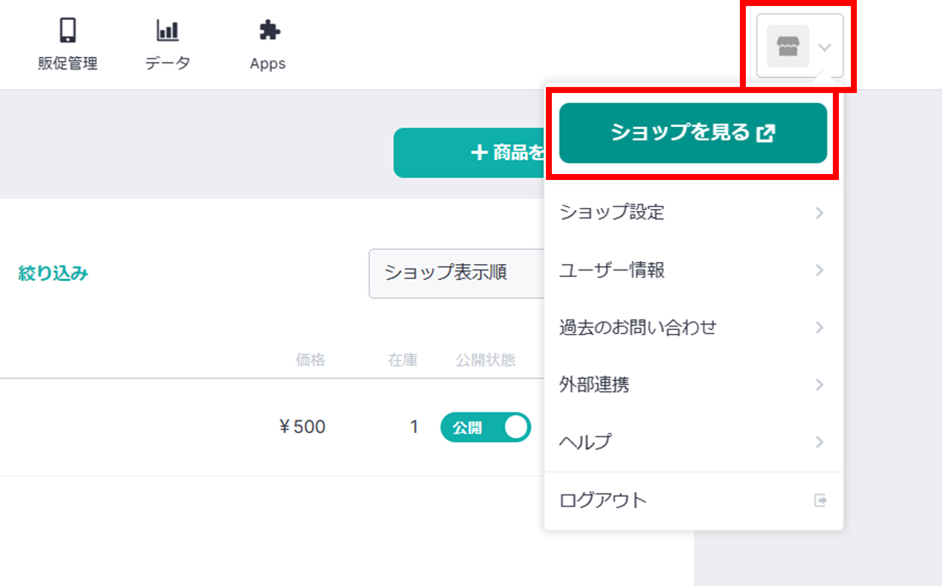Open the データ bar chart icon
Image resolution: width=942 pixels, height=586 pixels.
point(167,31)
